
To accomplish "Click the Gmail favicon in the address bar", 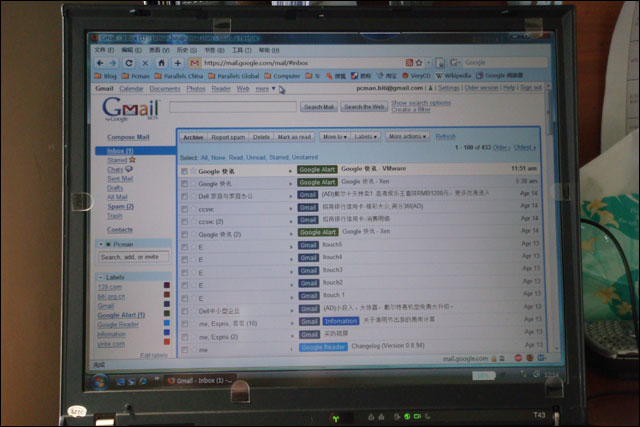I will point(195,63).
